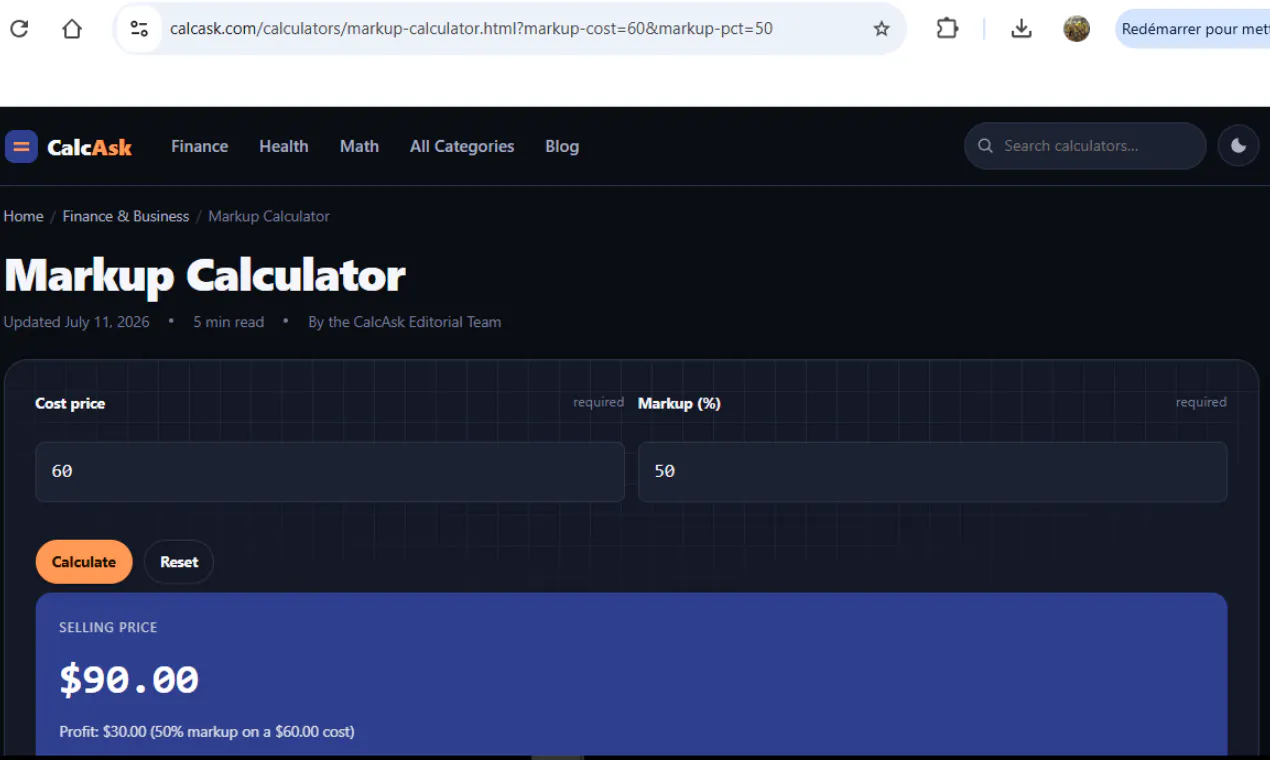The width and height of the screenshot is (1270, 760).
Task: Open the Health menu
Action: coord(283,146)
